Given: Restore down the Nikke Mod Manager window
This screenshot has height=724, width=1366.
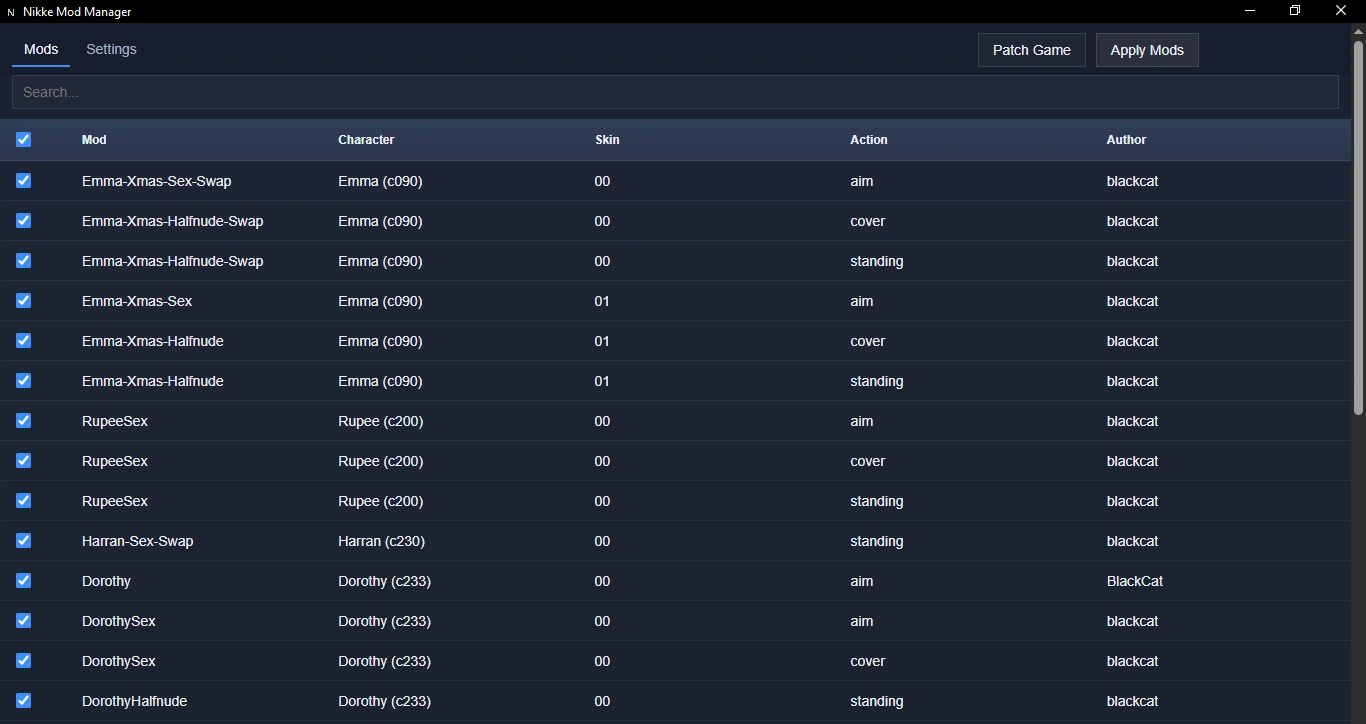Looking at the screenshot, I should point(1295,11).
